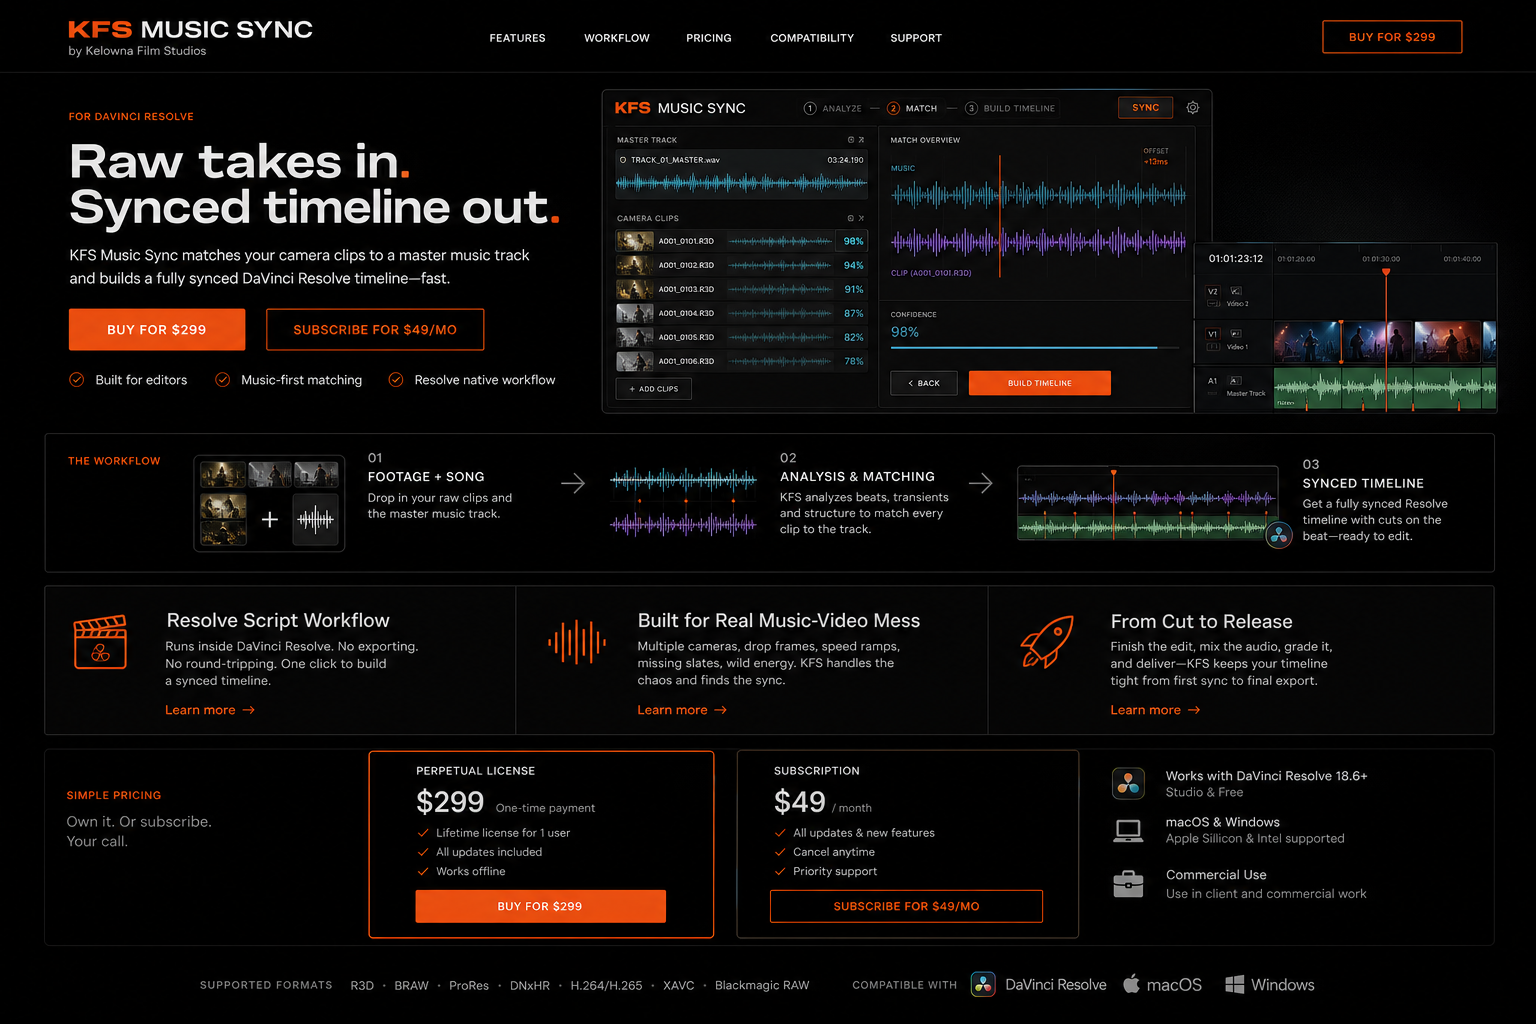
Task: Click the orange offset line in Match Overview
Action: (1000, 215)
